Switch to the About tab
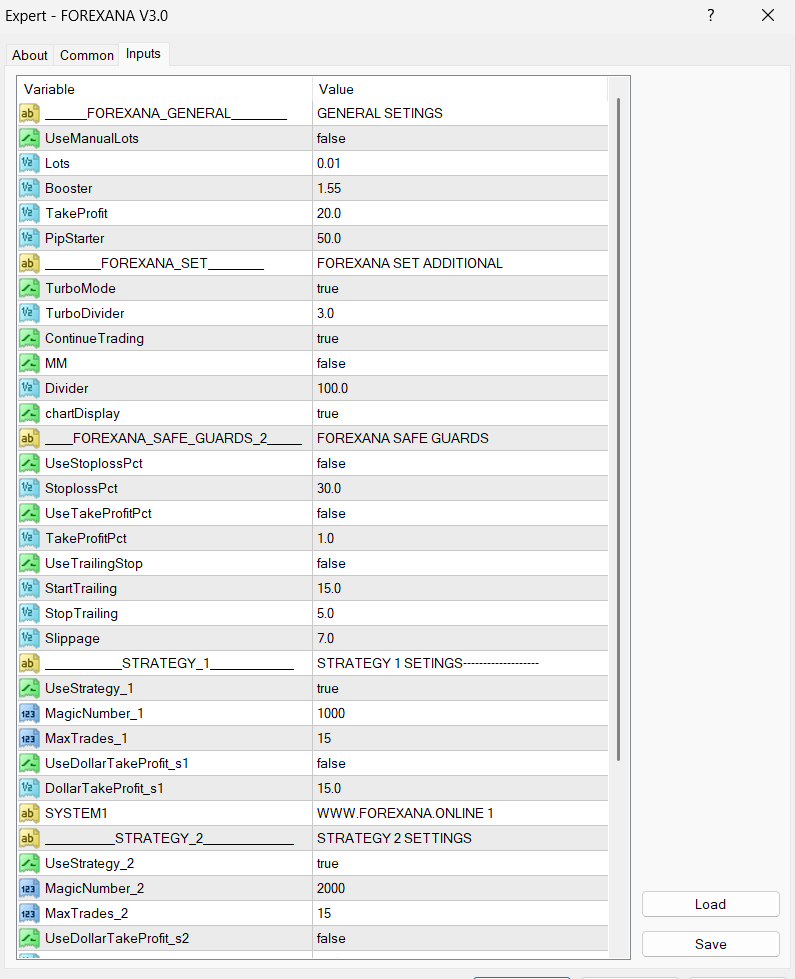This screenshot has height=979, width=795. point(30,55)
